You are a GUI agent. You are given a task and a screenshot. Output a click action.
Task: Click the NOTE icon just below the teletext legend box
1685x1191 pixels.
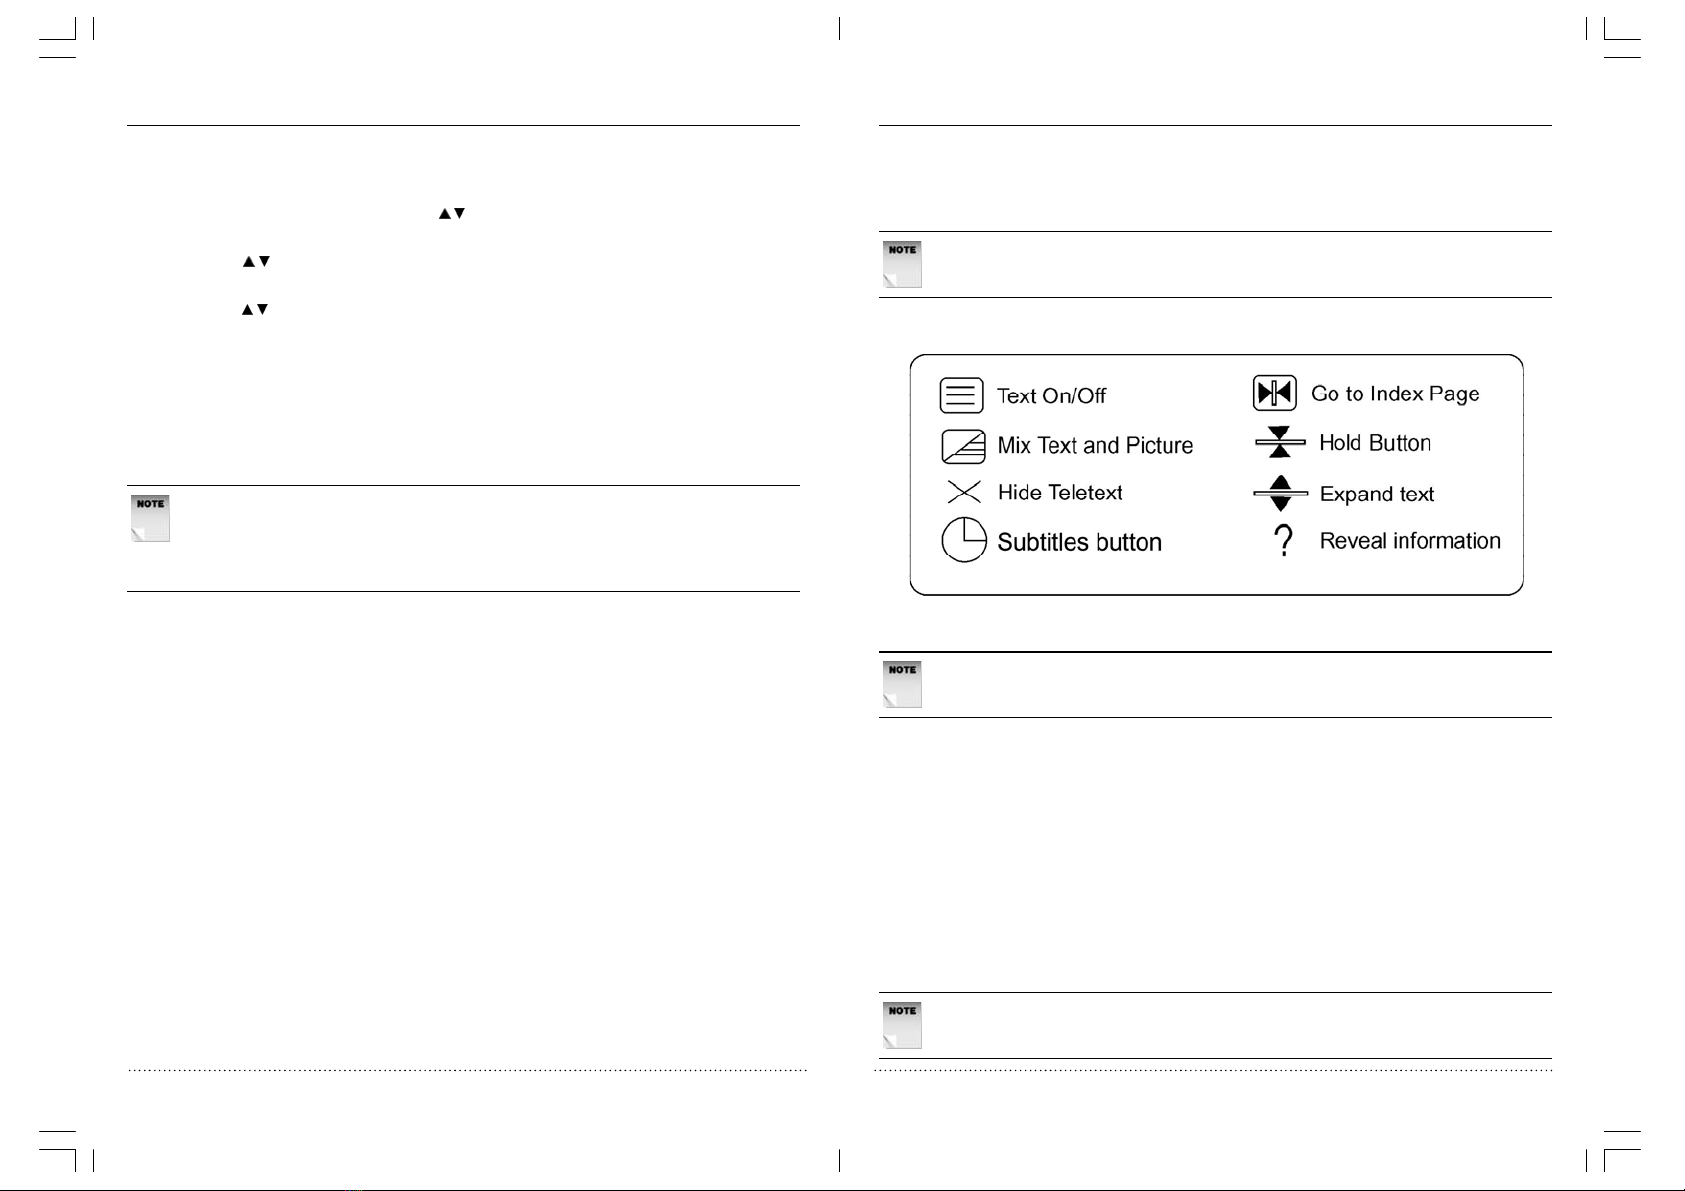902,684
